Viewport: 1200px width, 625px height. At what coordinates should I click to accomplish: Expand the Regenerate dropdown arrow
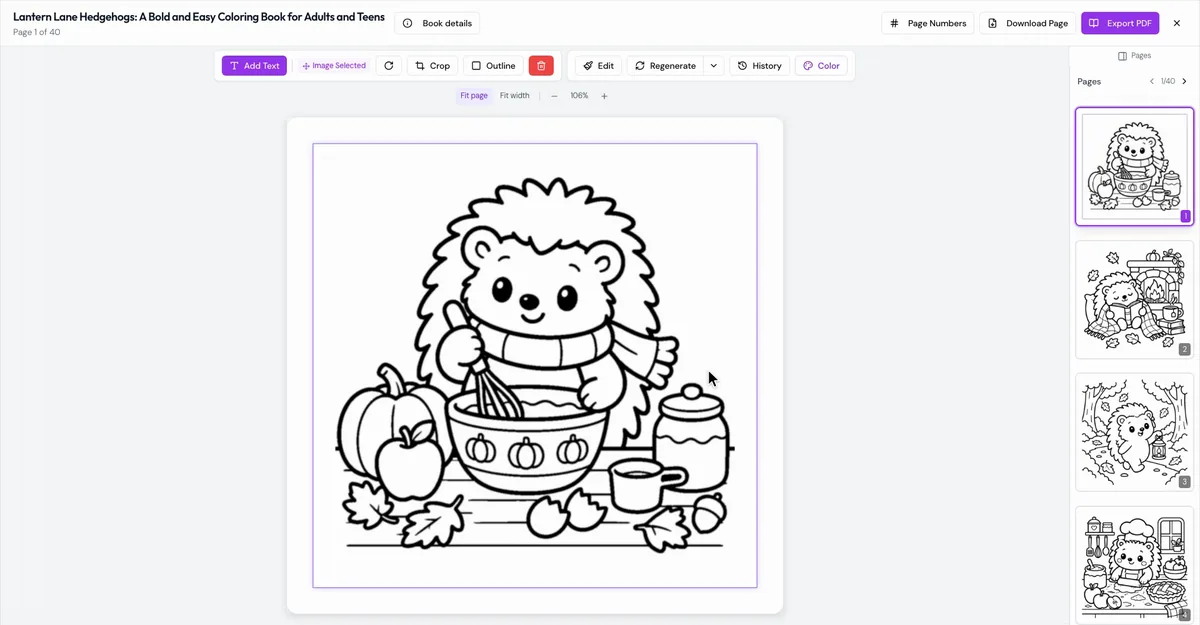click(714, 66)
